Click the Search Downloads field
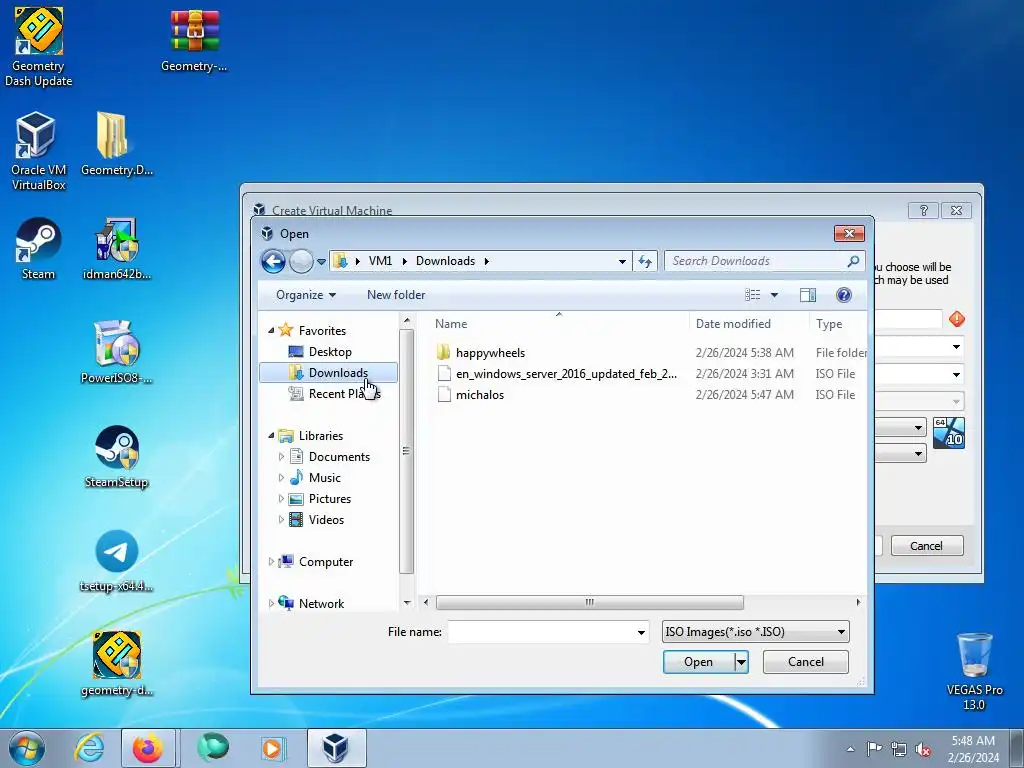 758,261
